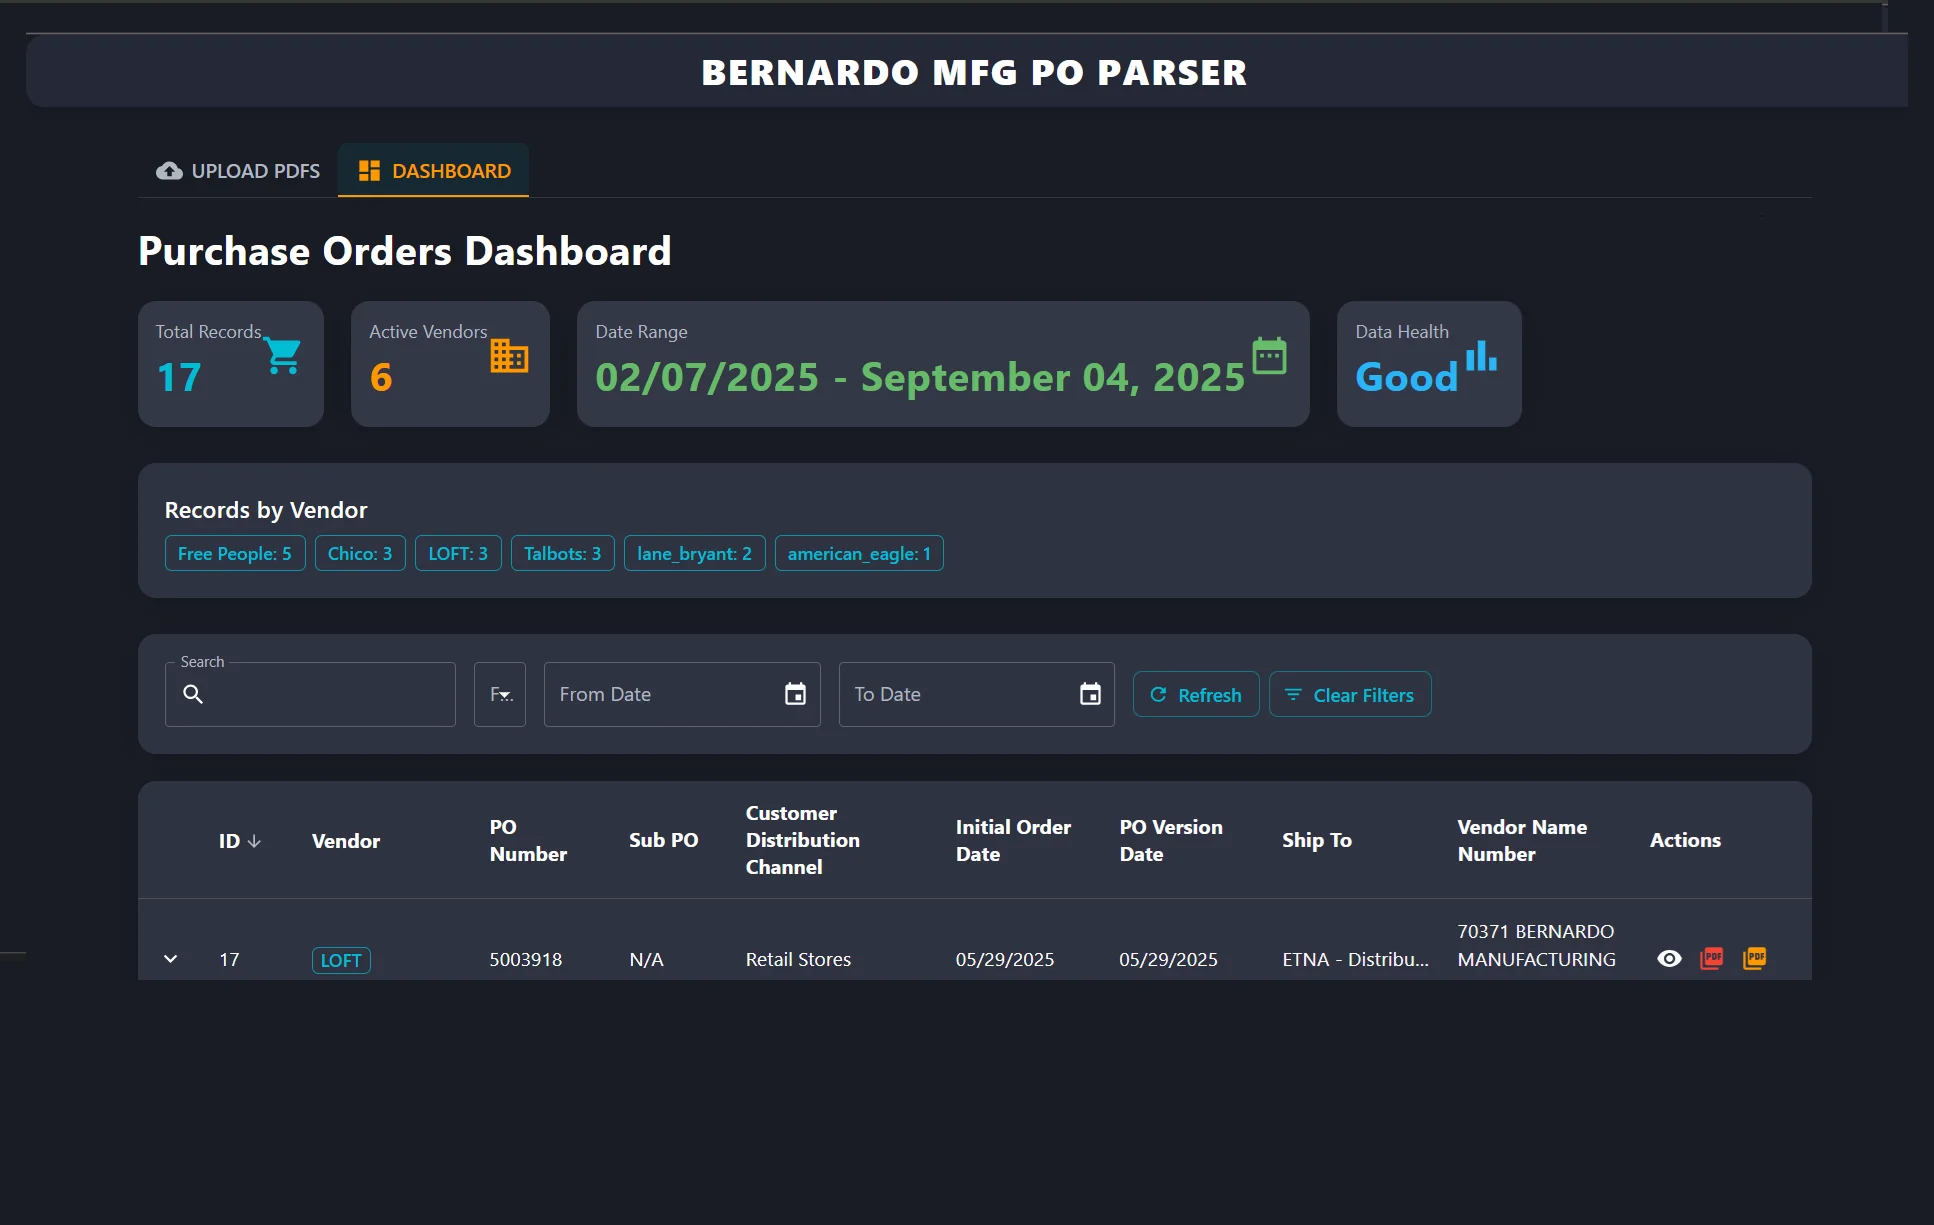Screen dimensions: 1934x1225
Task: Click the calendar icon in Date Range card
Action: (x=1270, y=356)
